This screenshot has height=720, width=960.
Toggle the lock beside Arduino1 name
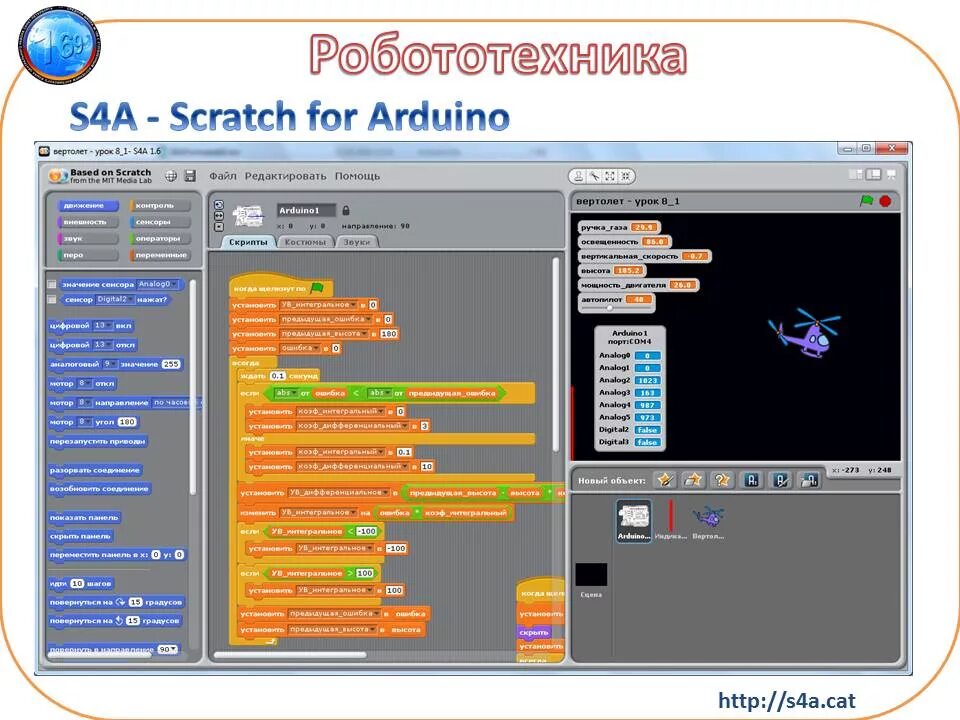click(x=346, y=209)
